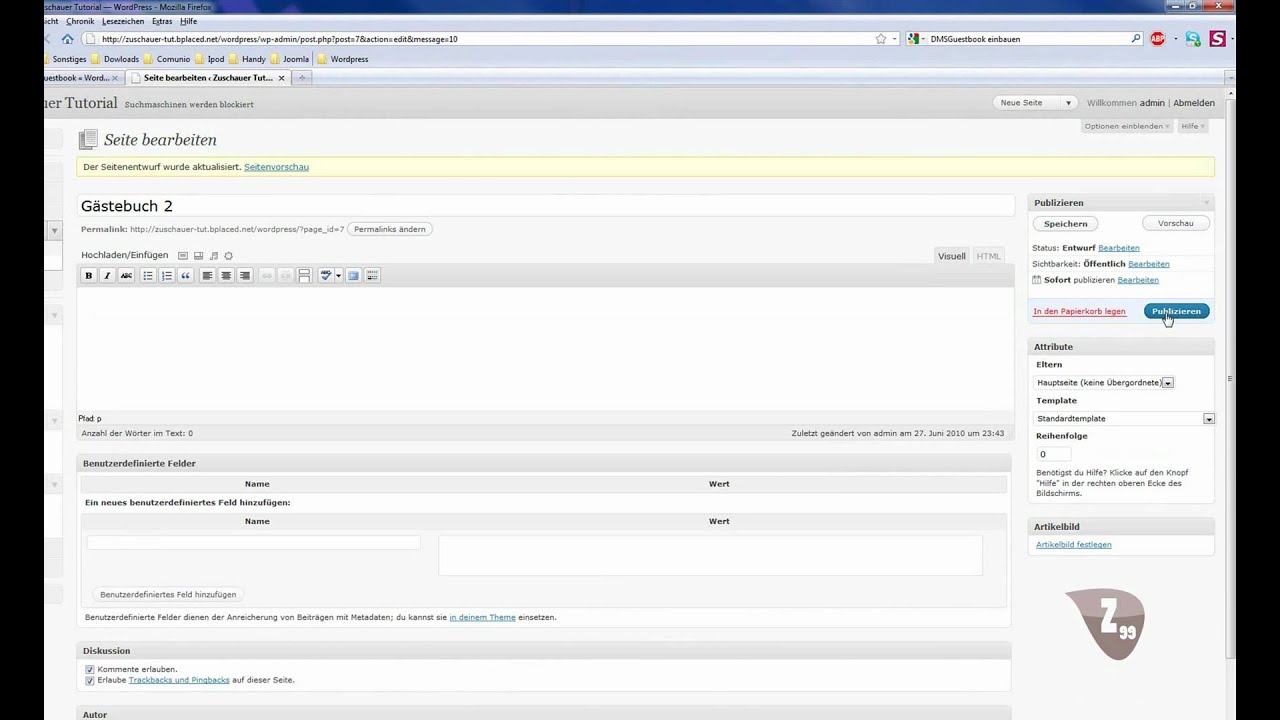
Task: Click the custom field Name input
Action: pos(254,542)
